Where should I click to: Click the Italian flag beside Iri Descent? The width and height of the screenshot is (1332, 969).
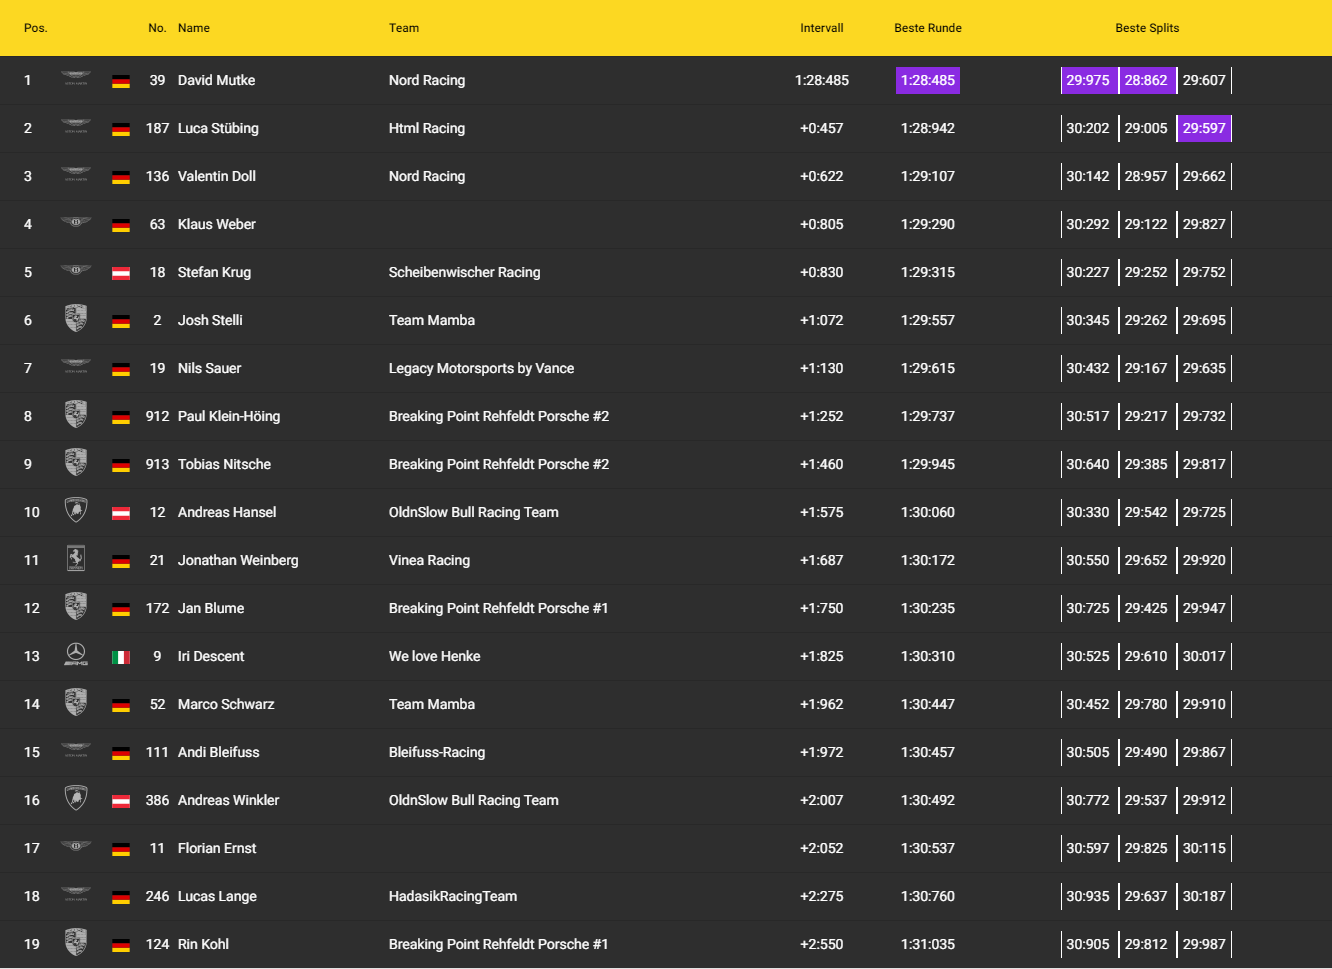tap(121, 657)
